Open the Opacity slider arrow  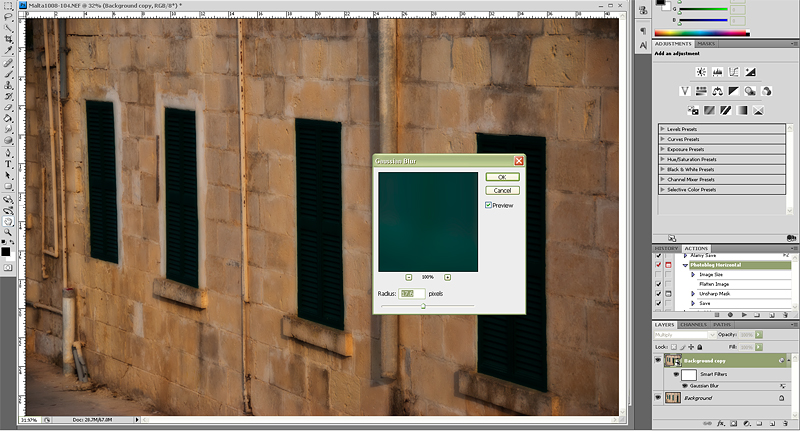coord(759,335)
